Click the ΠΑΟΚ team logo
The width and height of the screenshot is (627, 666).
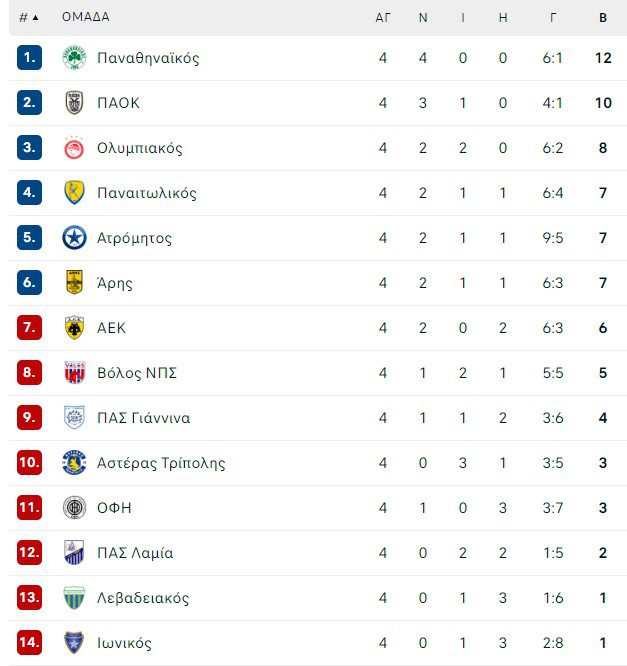coord(75,103)
